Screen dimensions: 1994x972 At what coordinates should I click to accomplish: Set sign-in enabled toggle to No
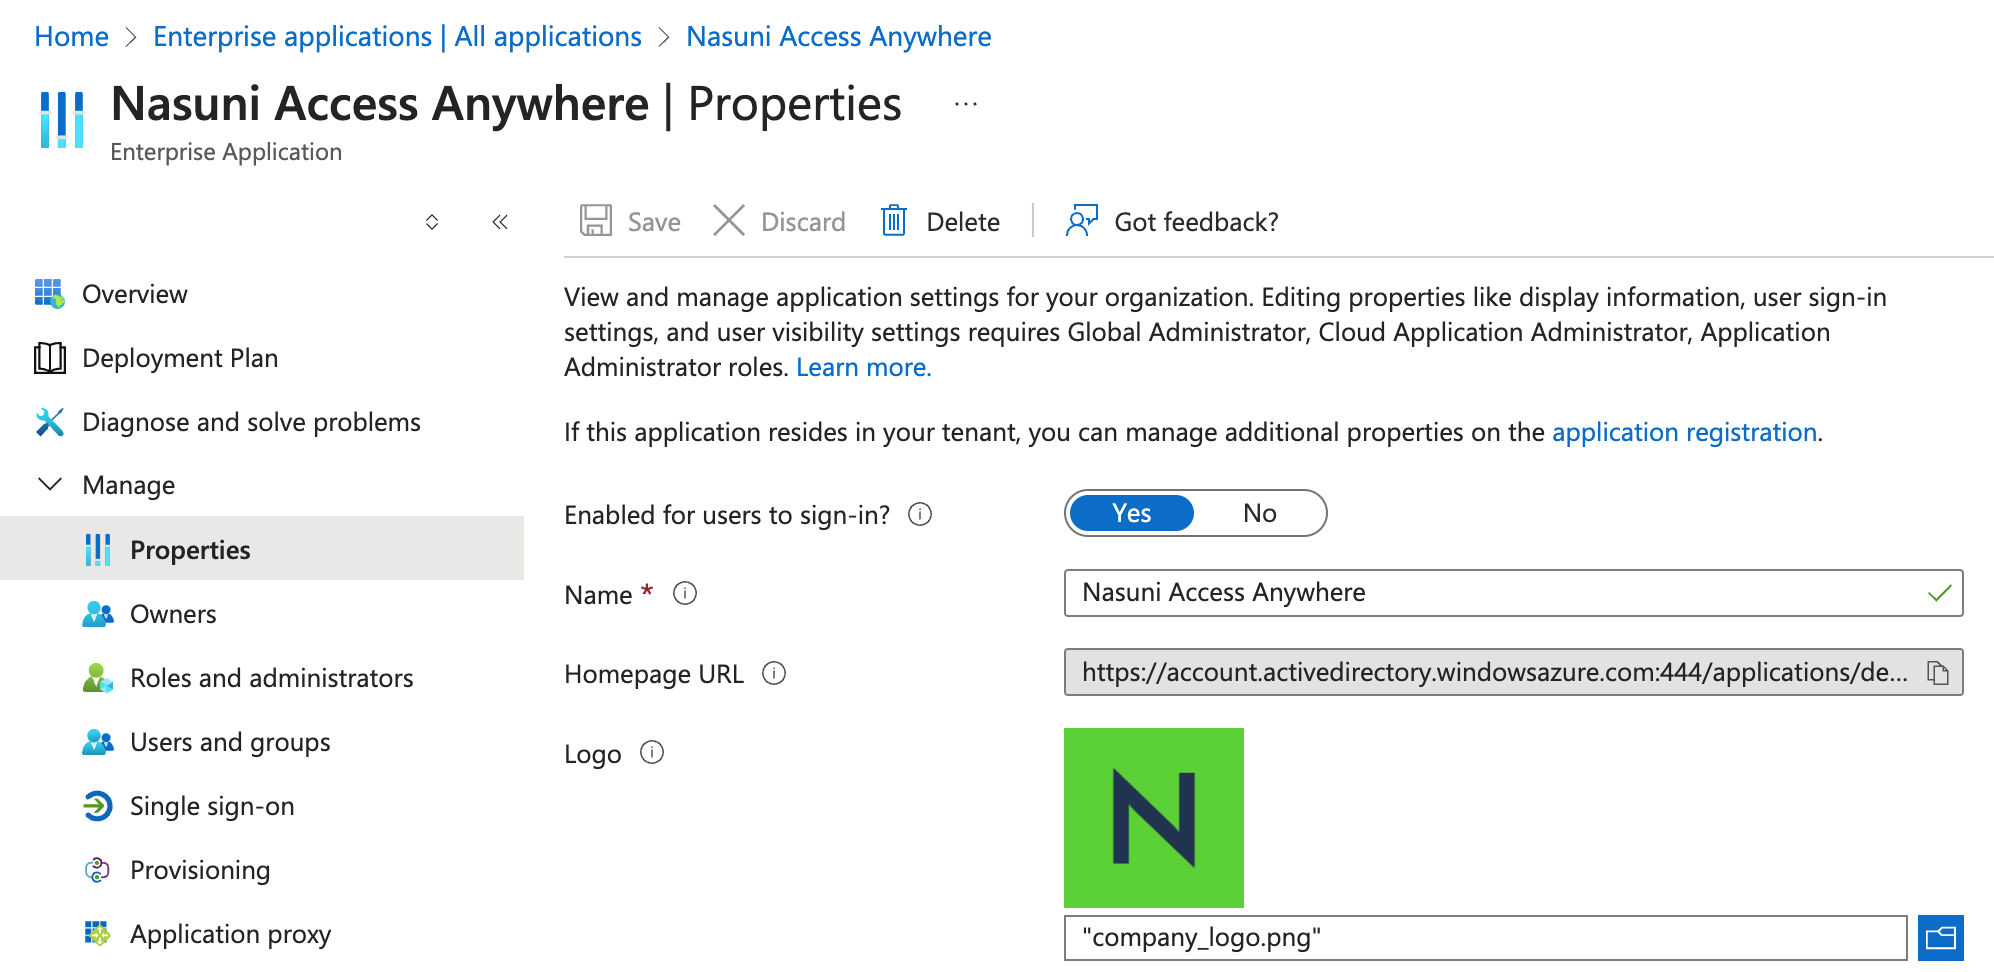click(1259, 513)
